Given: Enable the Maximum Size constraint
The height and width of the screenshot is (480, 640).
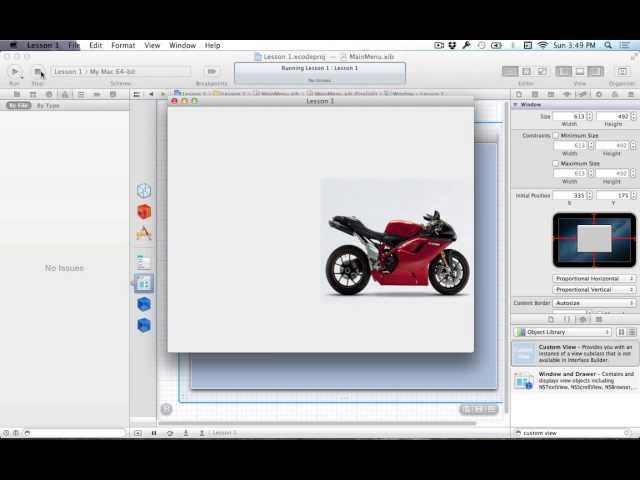Looking at the screenshot, I should [x=556, y=163].
